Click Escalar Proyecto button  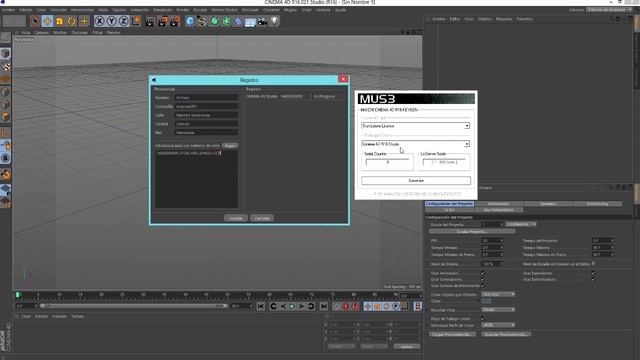pyautogui.click(x=472, y=232)
